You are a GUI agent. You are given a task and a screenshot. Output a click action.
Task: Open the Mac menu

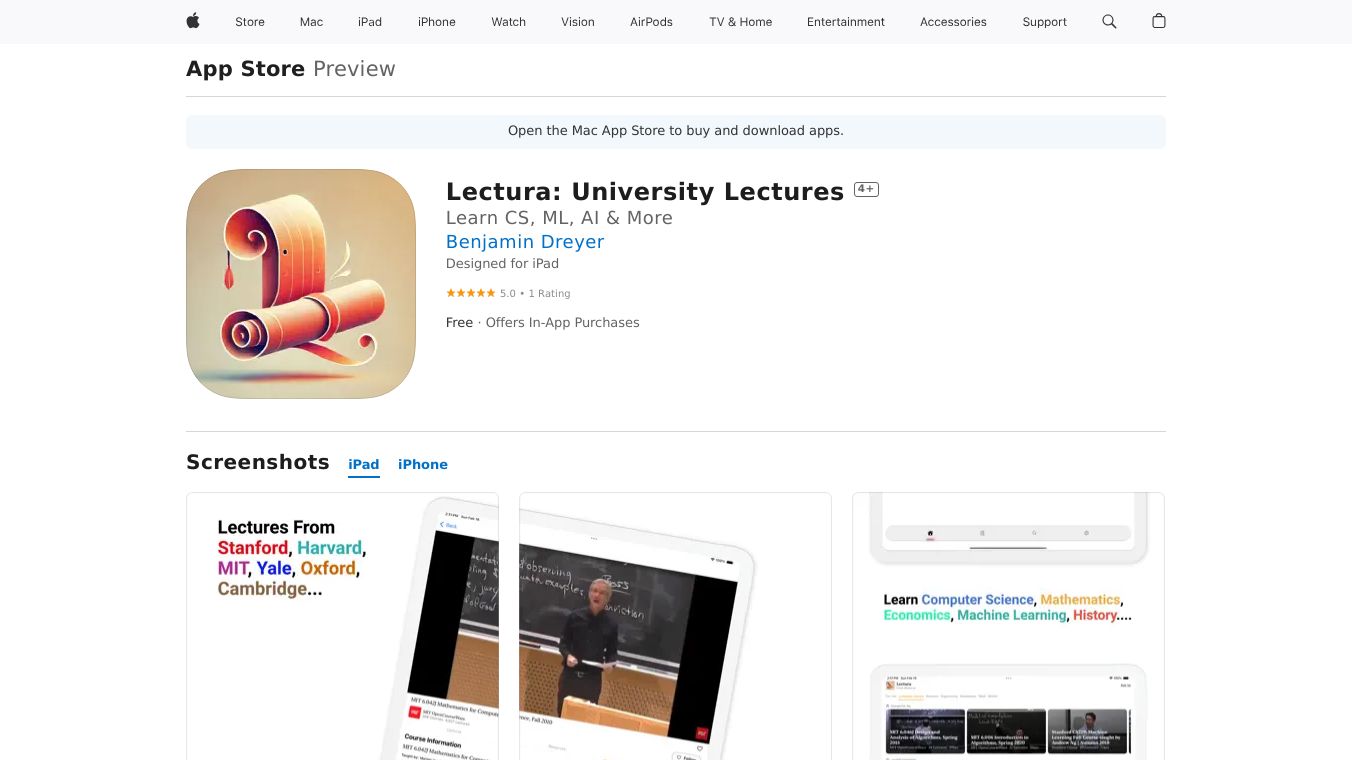click(312, 22)
